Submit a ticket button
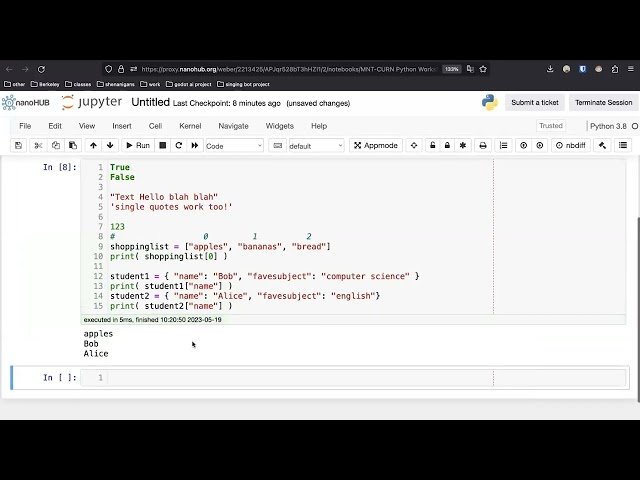The width and height of the screenshot is (640, 480). [x=535, y=102]
